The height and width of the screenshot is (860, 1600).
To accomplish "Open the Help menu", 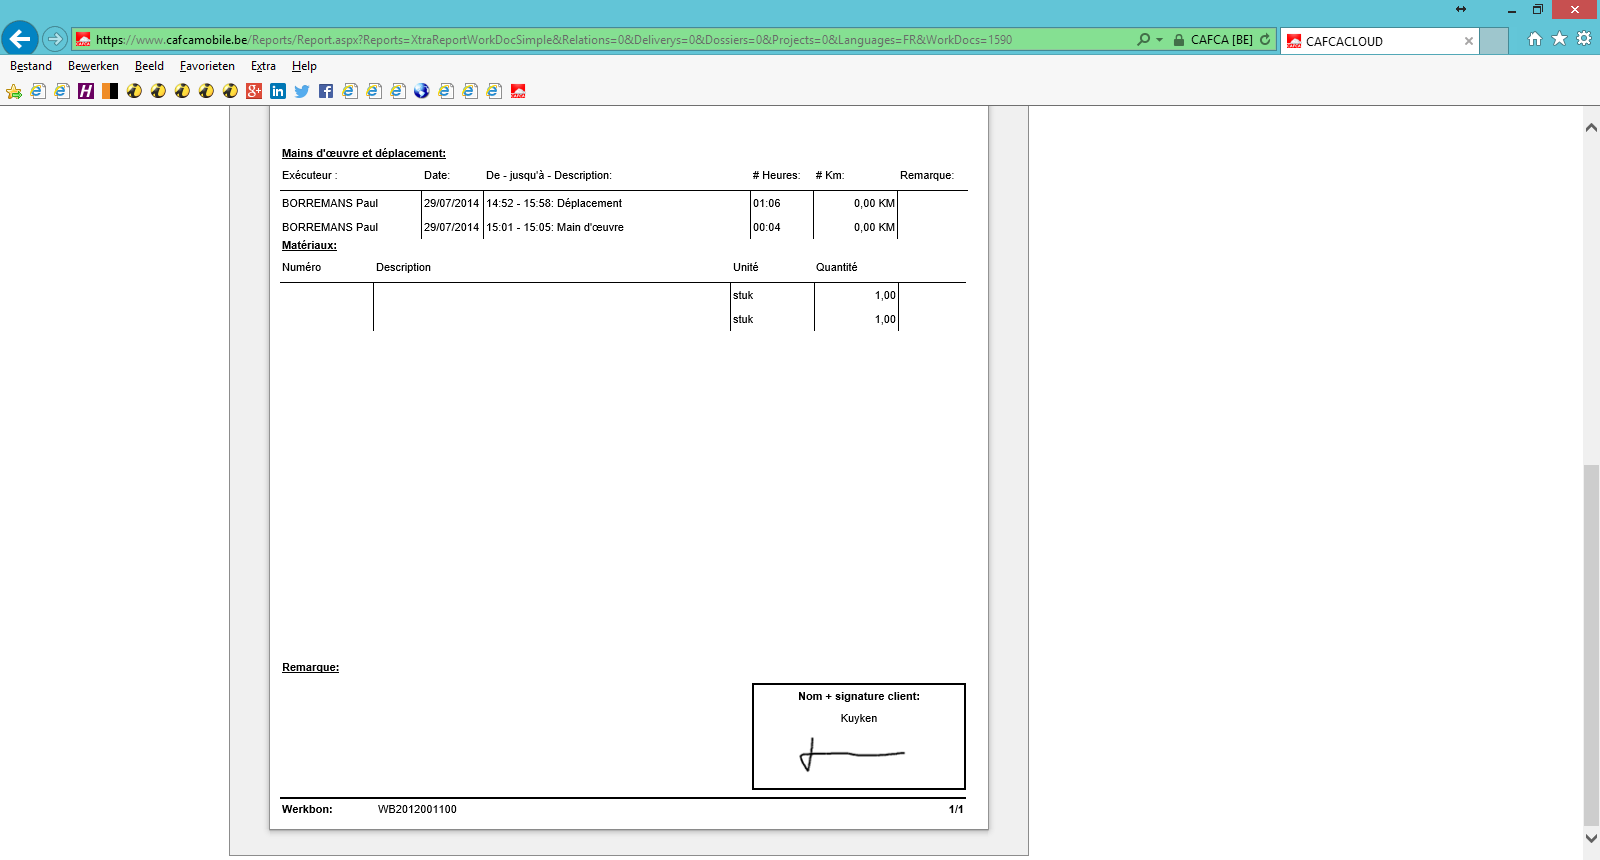I will (x=304, y=66).
